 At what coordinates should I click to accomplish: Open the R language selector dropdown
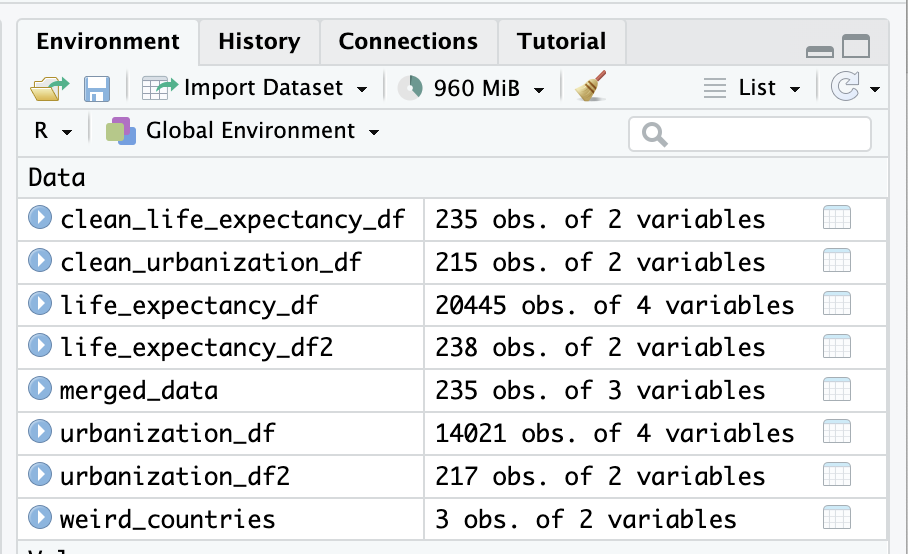[54, 131]
